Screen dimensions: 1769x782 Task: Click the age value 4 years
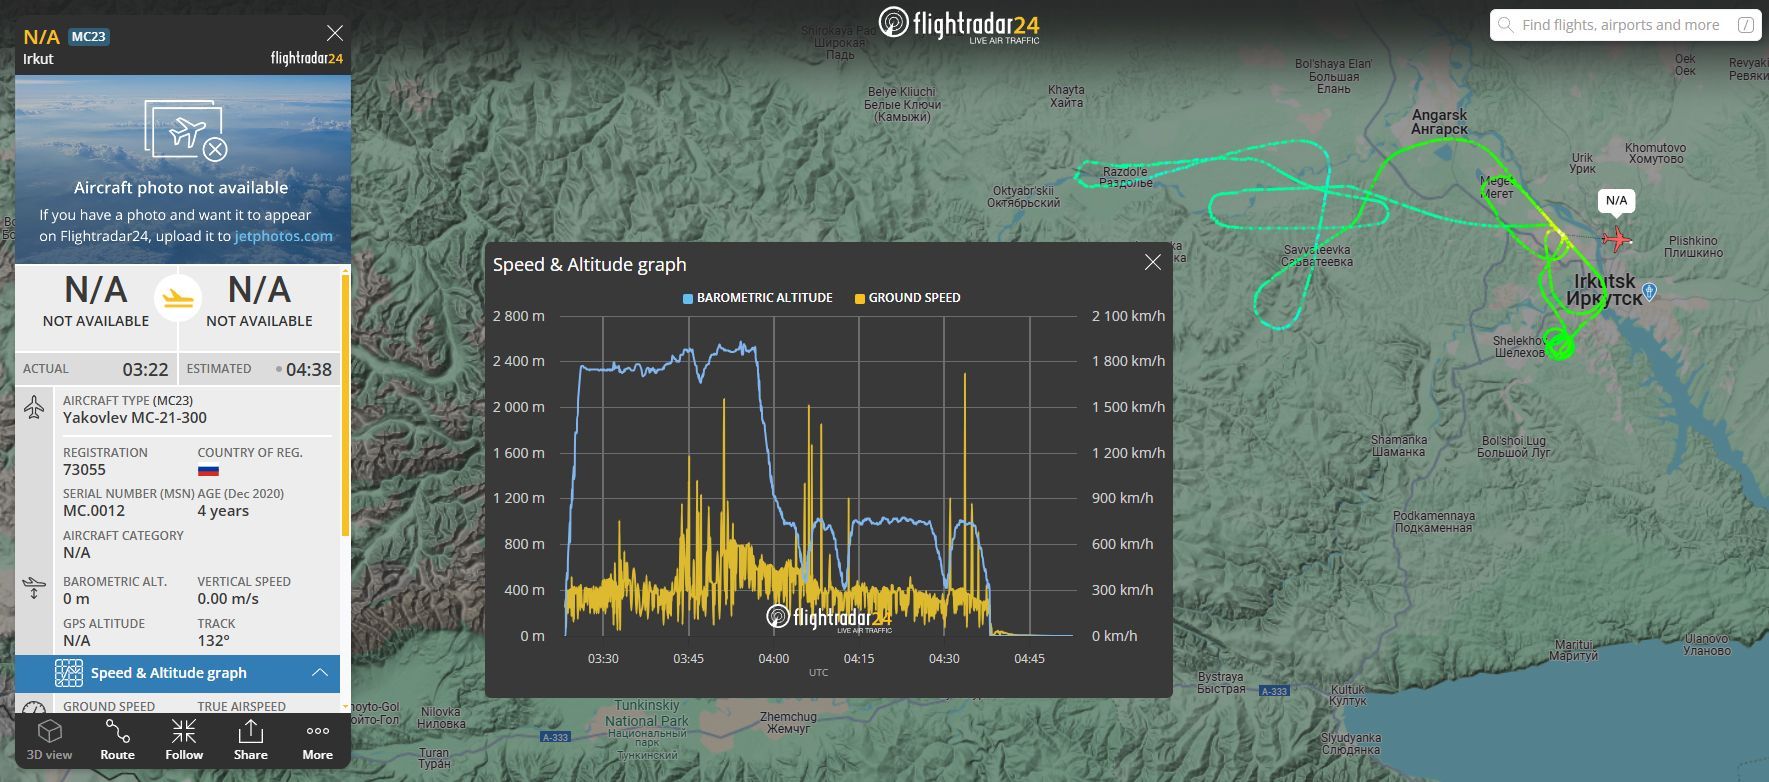[223, 511]
